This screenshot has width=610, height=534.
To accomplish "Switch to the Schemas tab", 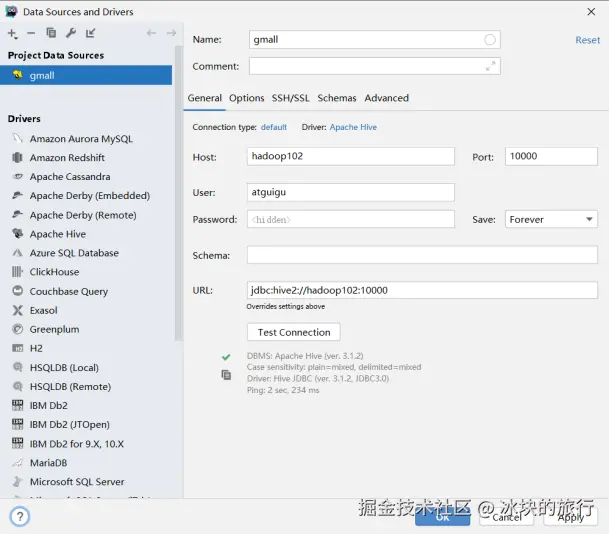I will (x=337, y=98).
